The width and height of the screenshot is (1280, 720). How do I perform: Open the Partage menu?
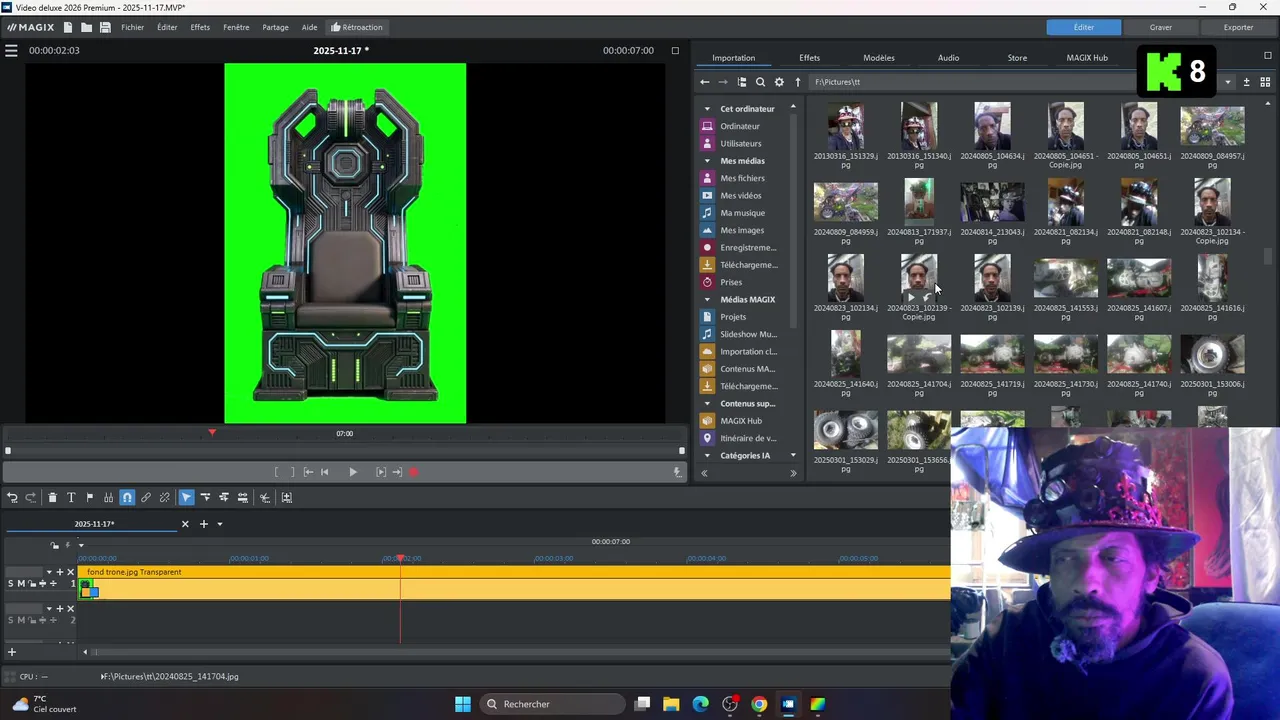click(x=276, y=27)
